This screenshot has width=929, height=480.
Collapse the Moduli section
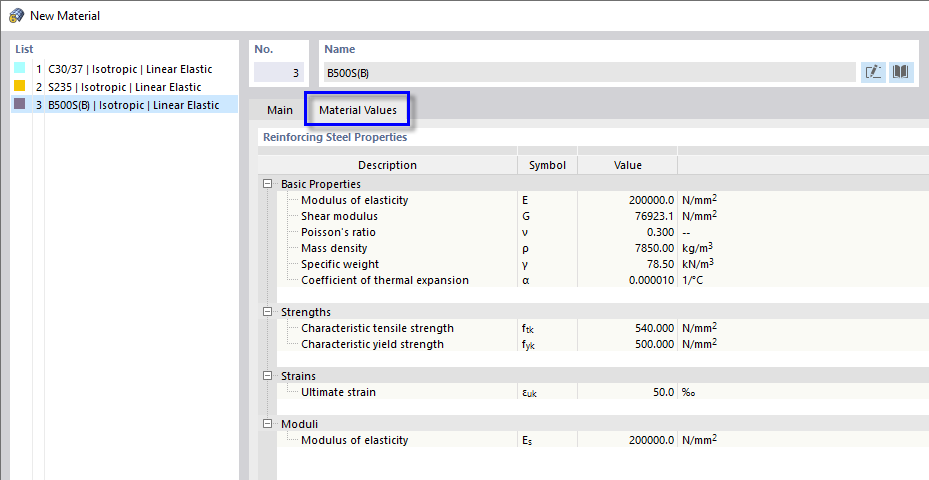[x=268, y=424]
